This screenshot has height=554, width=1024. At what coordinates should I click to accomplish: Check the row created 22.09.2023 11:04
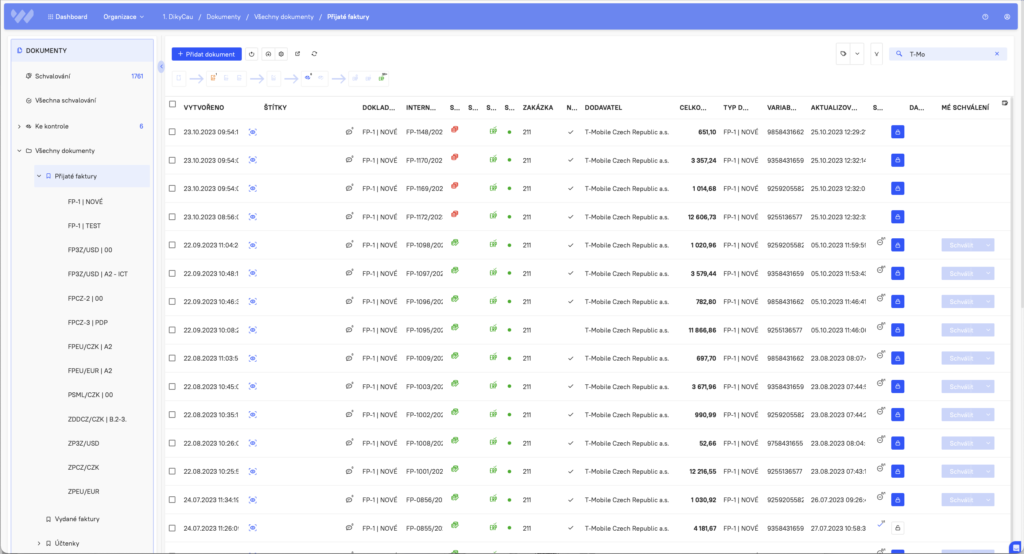173,245
